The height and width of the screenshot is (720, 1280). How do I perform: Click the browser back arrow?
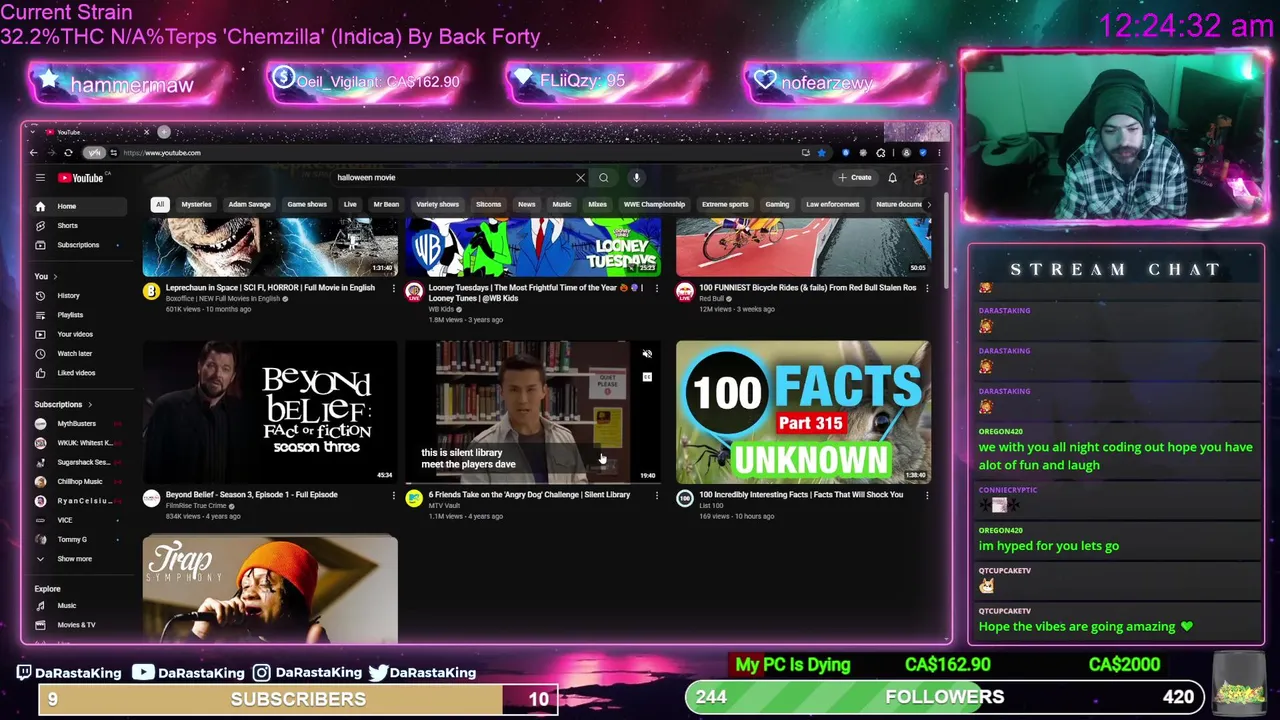[33, 153]
